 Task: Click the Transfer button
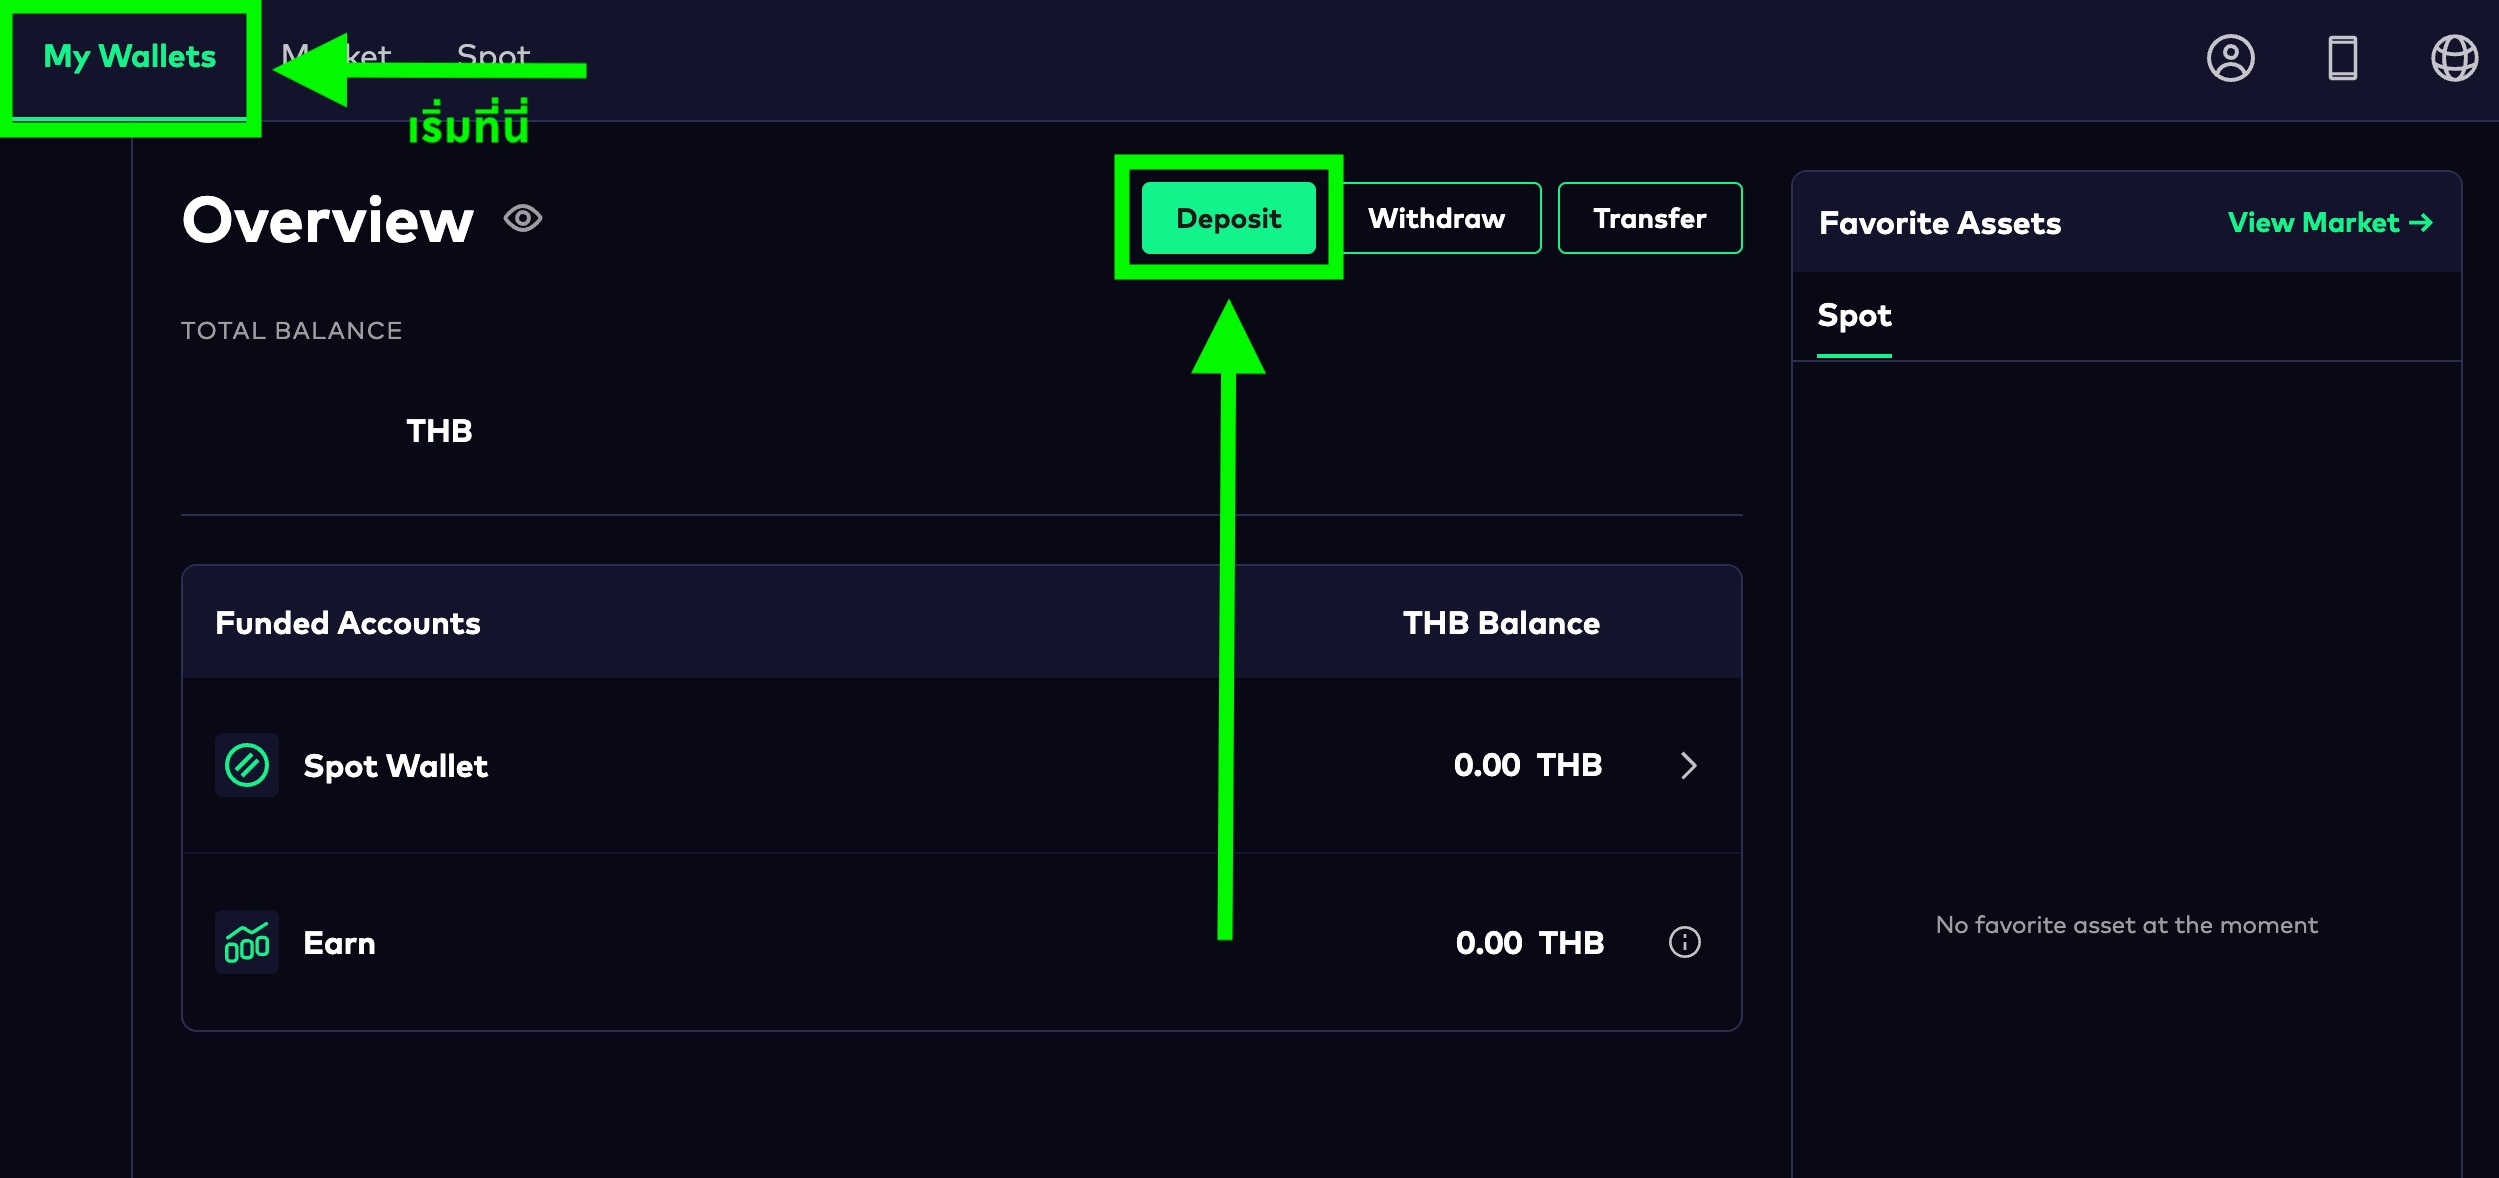point(1649,218)
